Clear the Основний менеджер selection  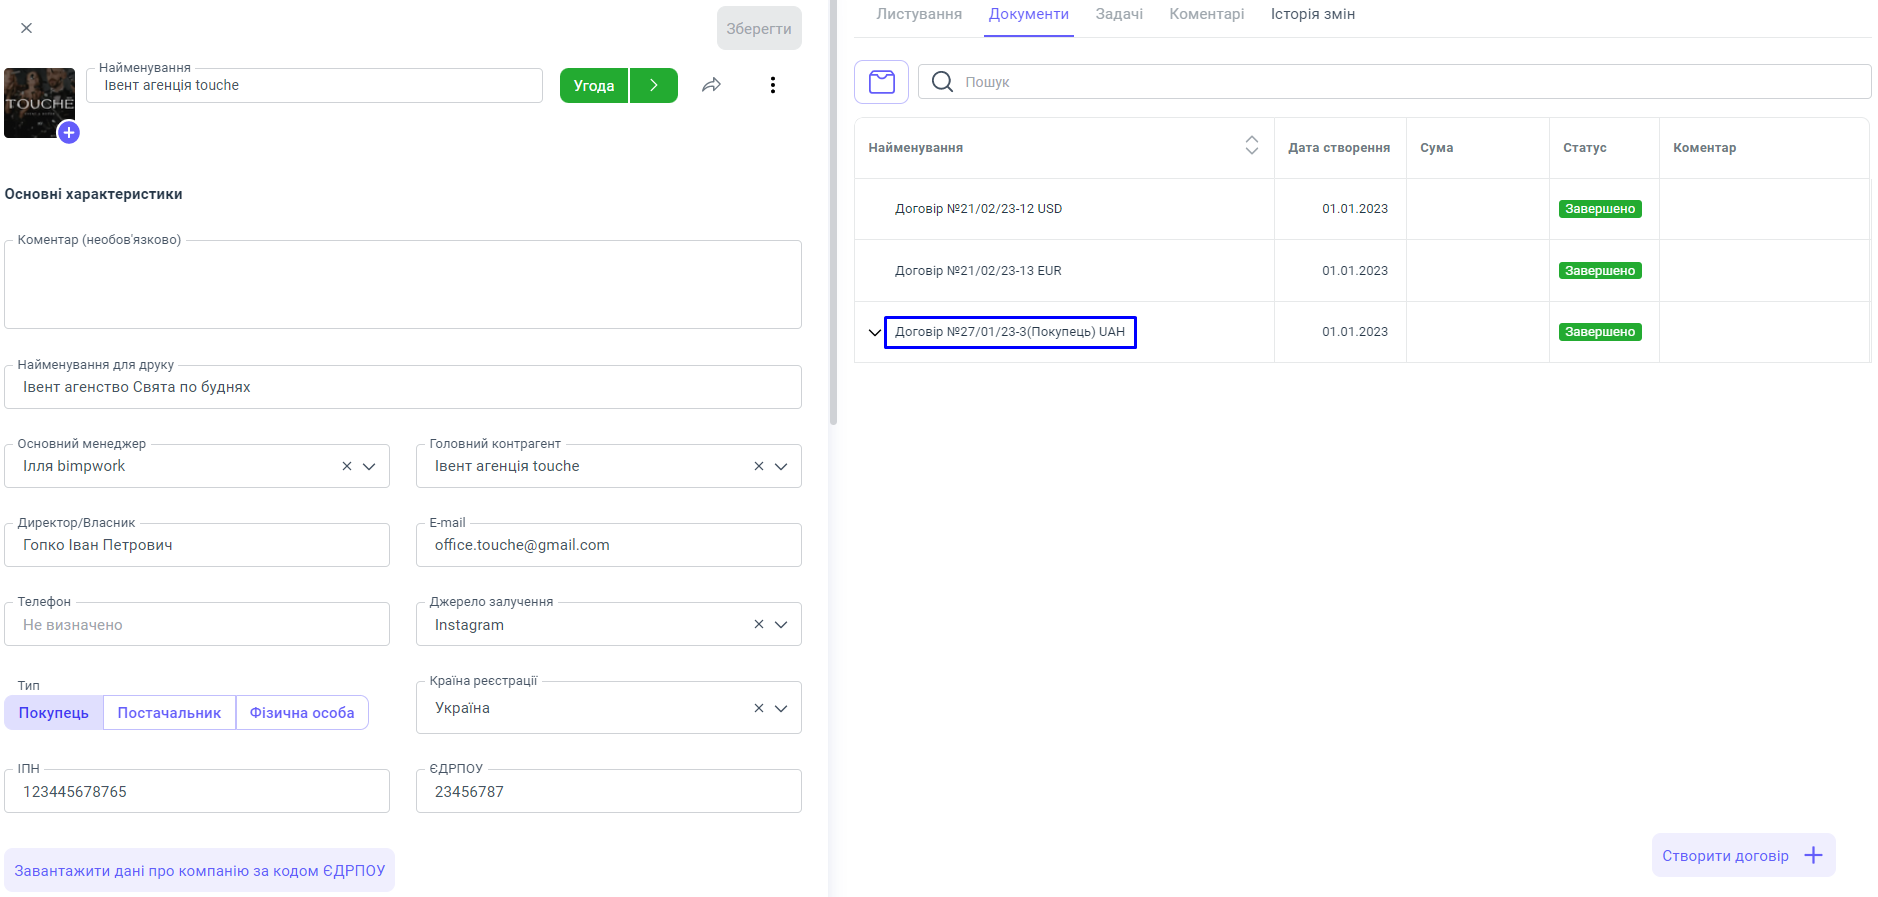click(x=347, y=466)
